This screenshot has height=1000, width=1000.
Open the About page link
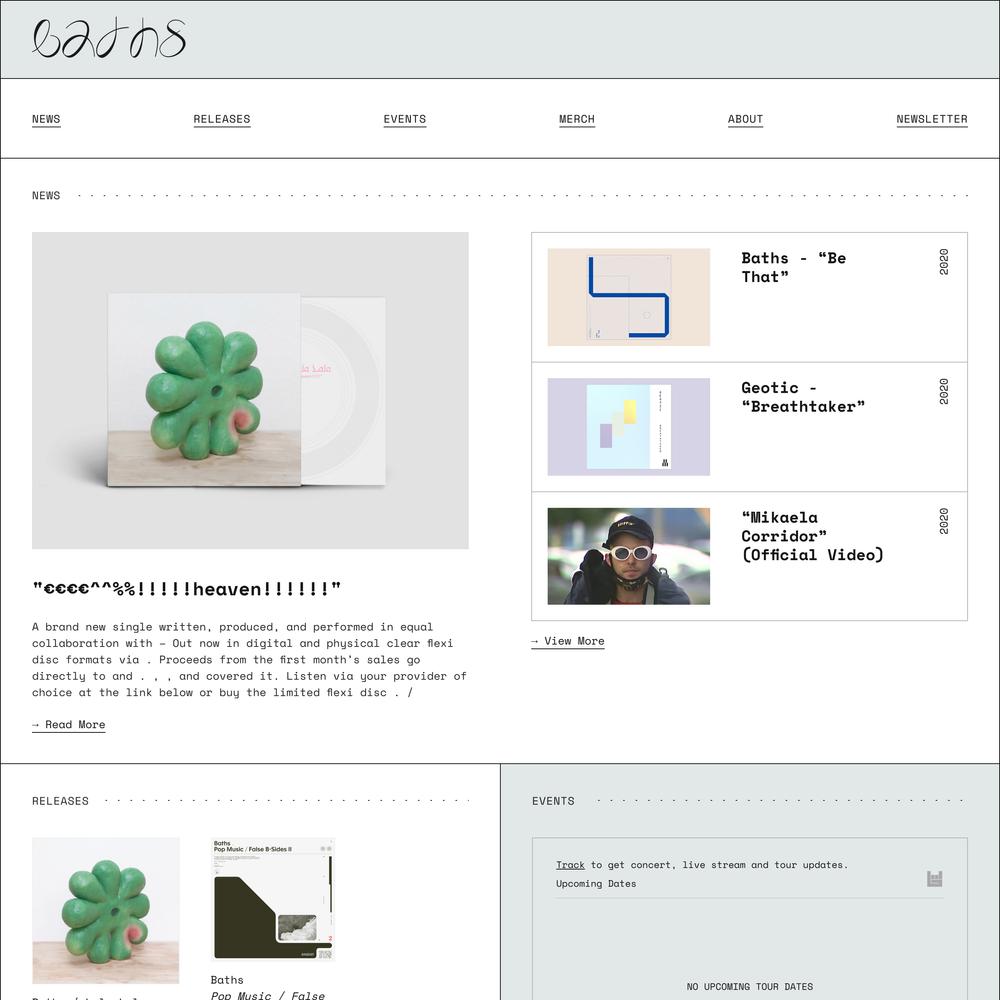click(x=745, y=119)
